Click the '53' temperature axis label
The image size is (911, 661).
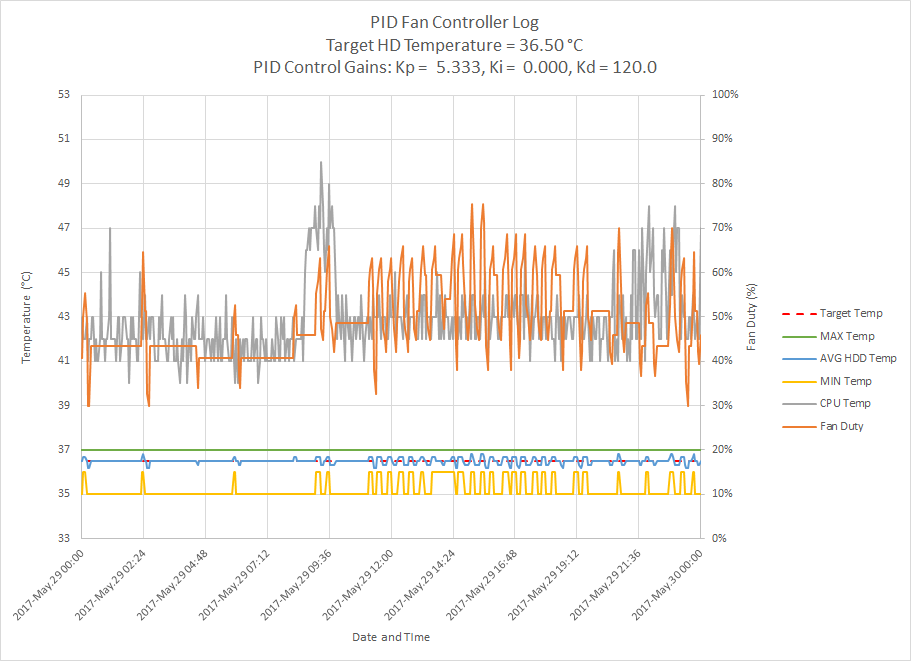[x=64, y=94]
